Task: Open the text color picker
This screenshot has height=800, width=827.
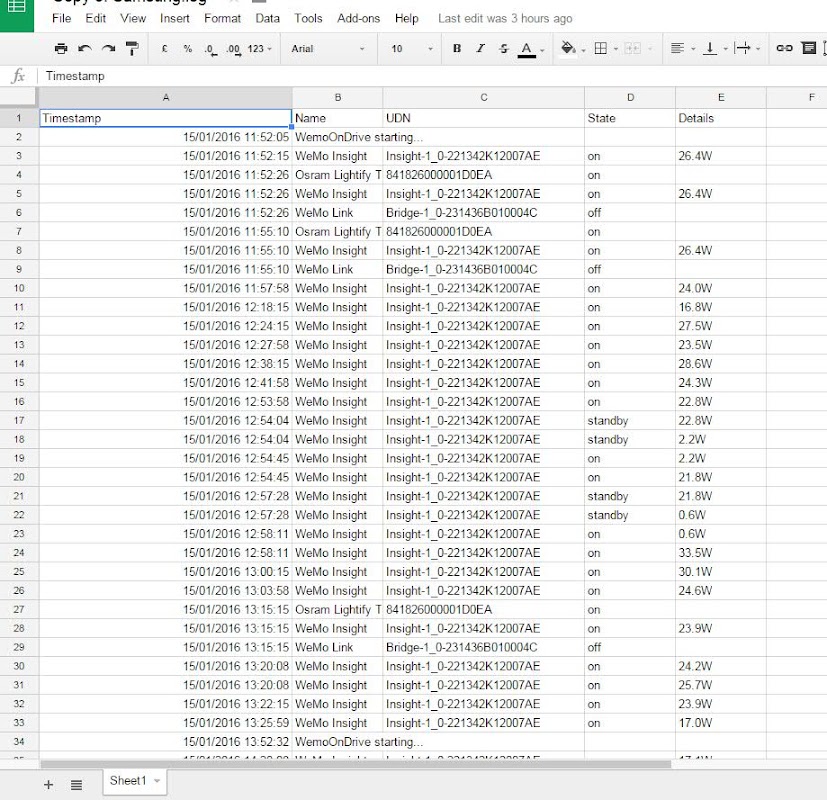Action: (526, 49)
